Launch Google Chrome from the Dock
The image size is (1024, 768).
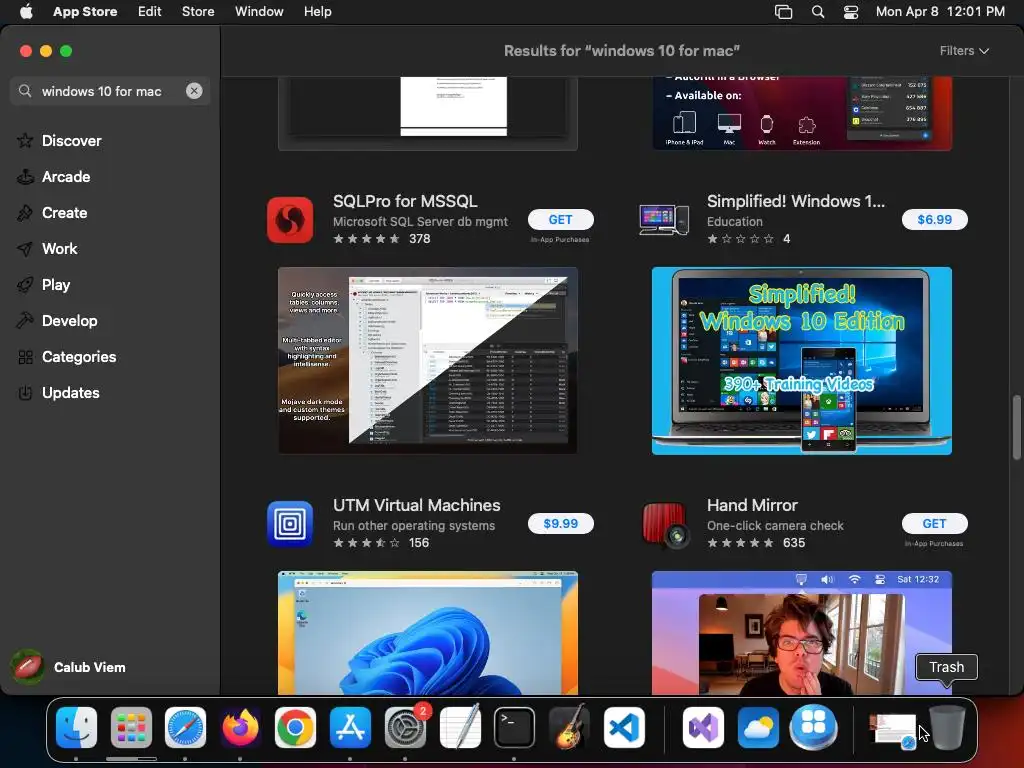pyautogui.click(x=295, y=727)
